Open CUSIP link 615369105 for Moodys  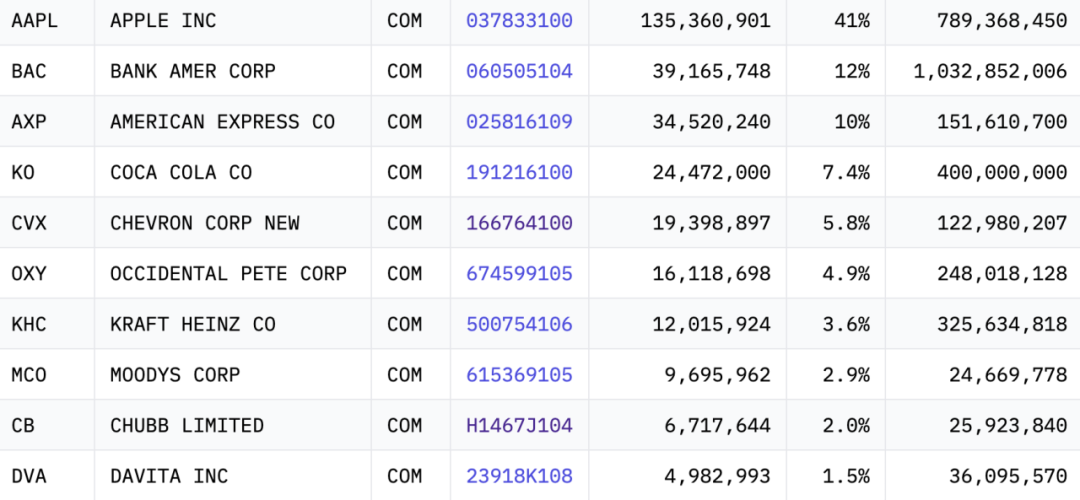pyautogui.click(x=519, y=375)
